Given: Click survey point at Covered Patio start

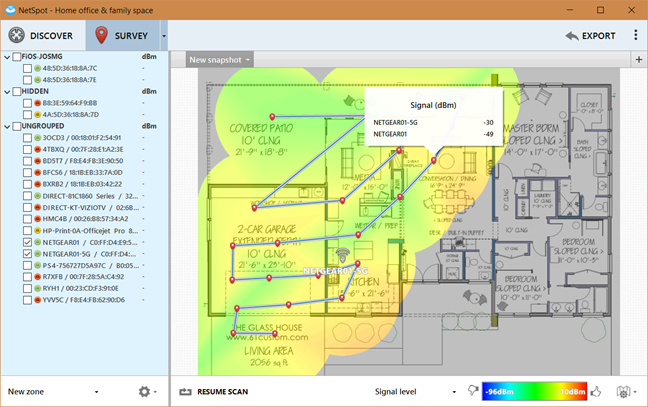Looking at the screenshot, I should (272, 117).
